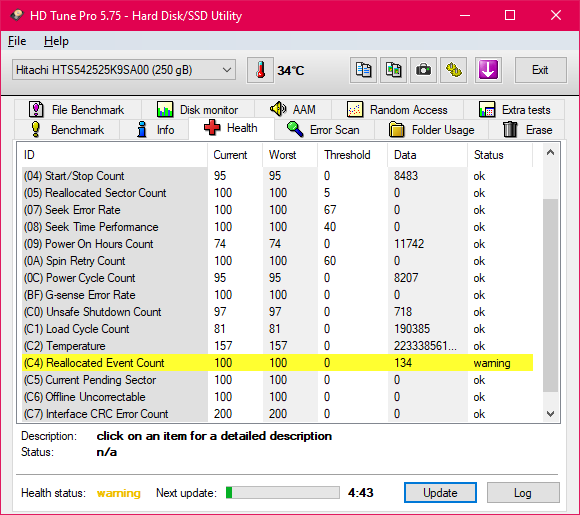The width and height of the screenshot is (580, 515).
Task: Open the File menu
Action: click(17, 41)
